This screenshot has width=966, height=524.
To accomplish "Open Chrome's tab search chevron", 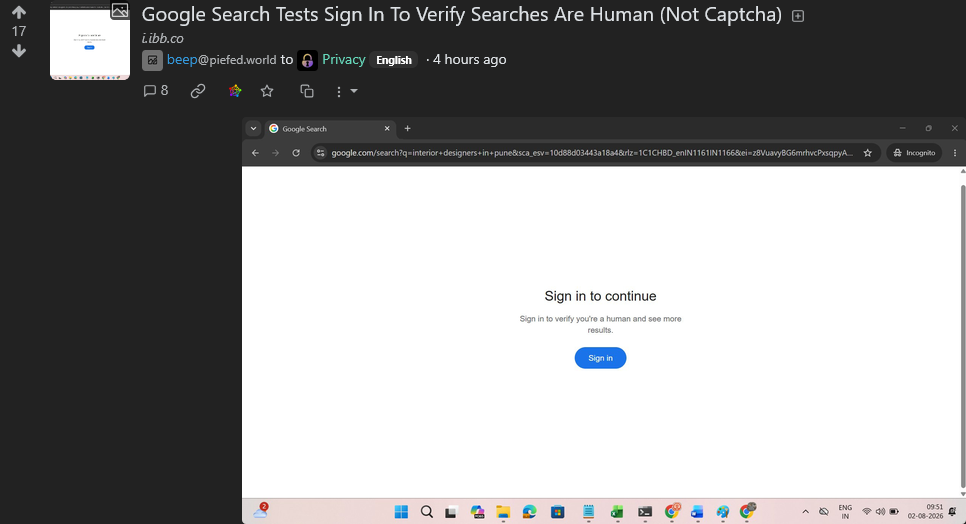I will point(253,129).
